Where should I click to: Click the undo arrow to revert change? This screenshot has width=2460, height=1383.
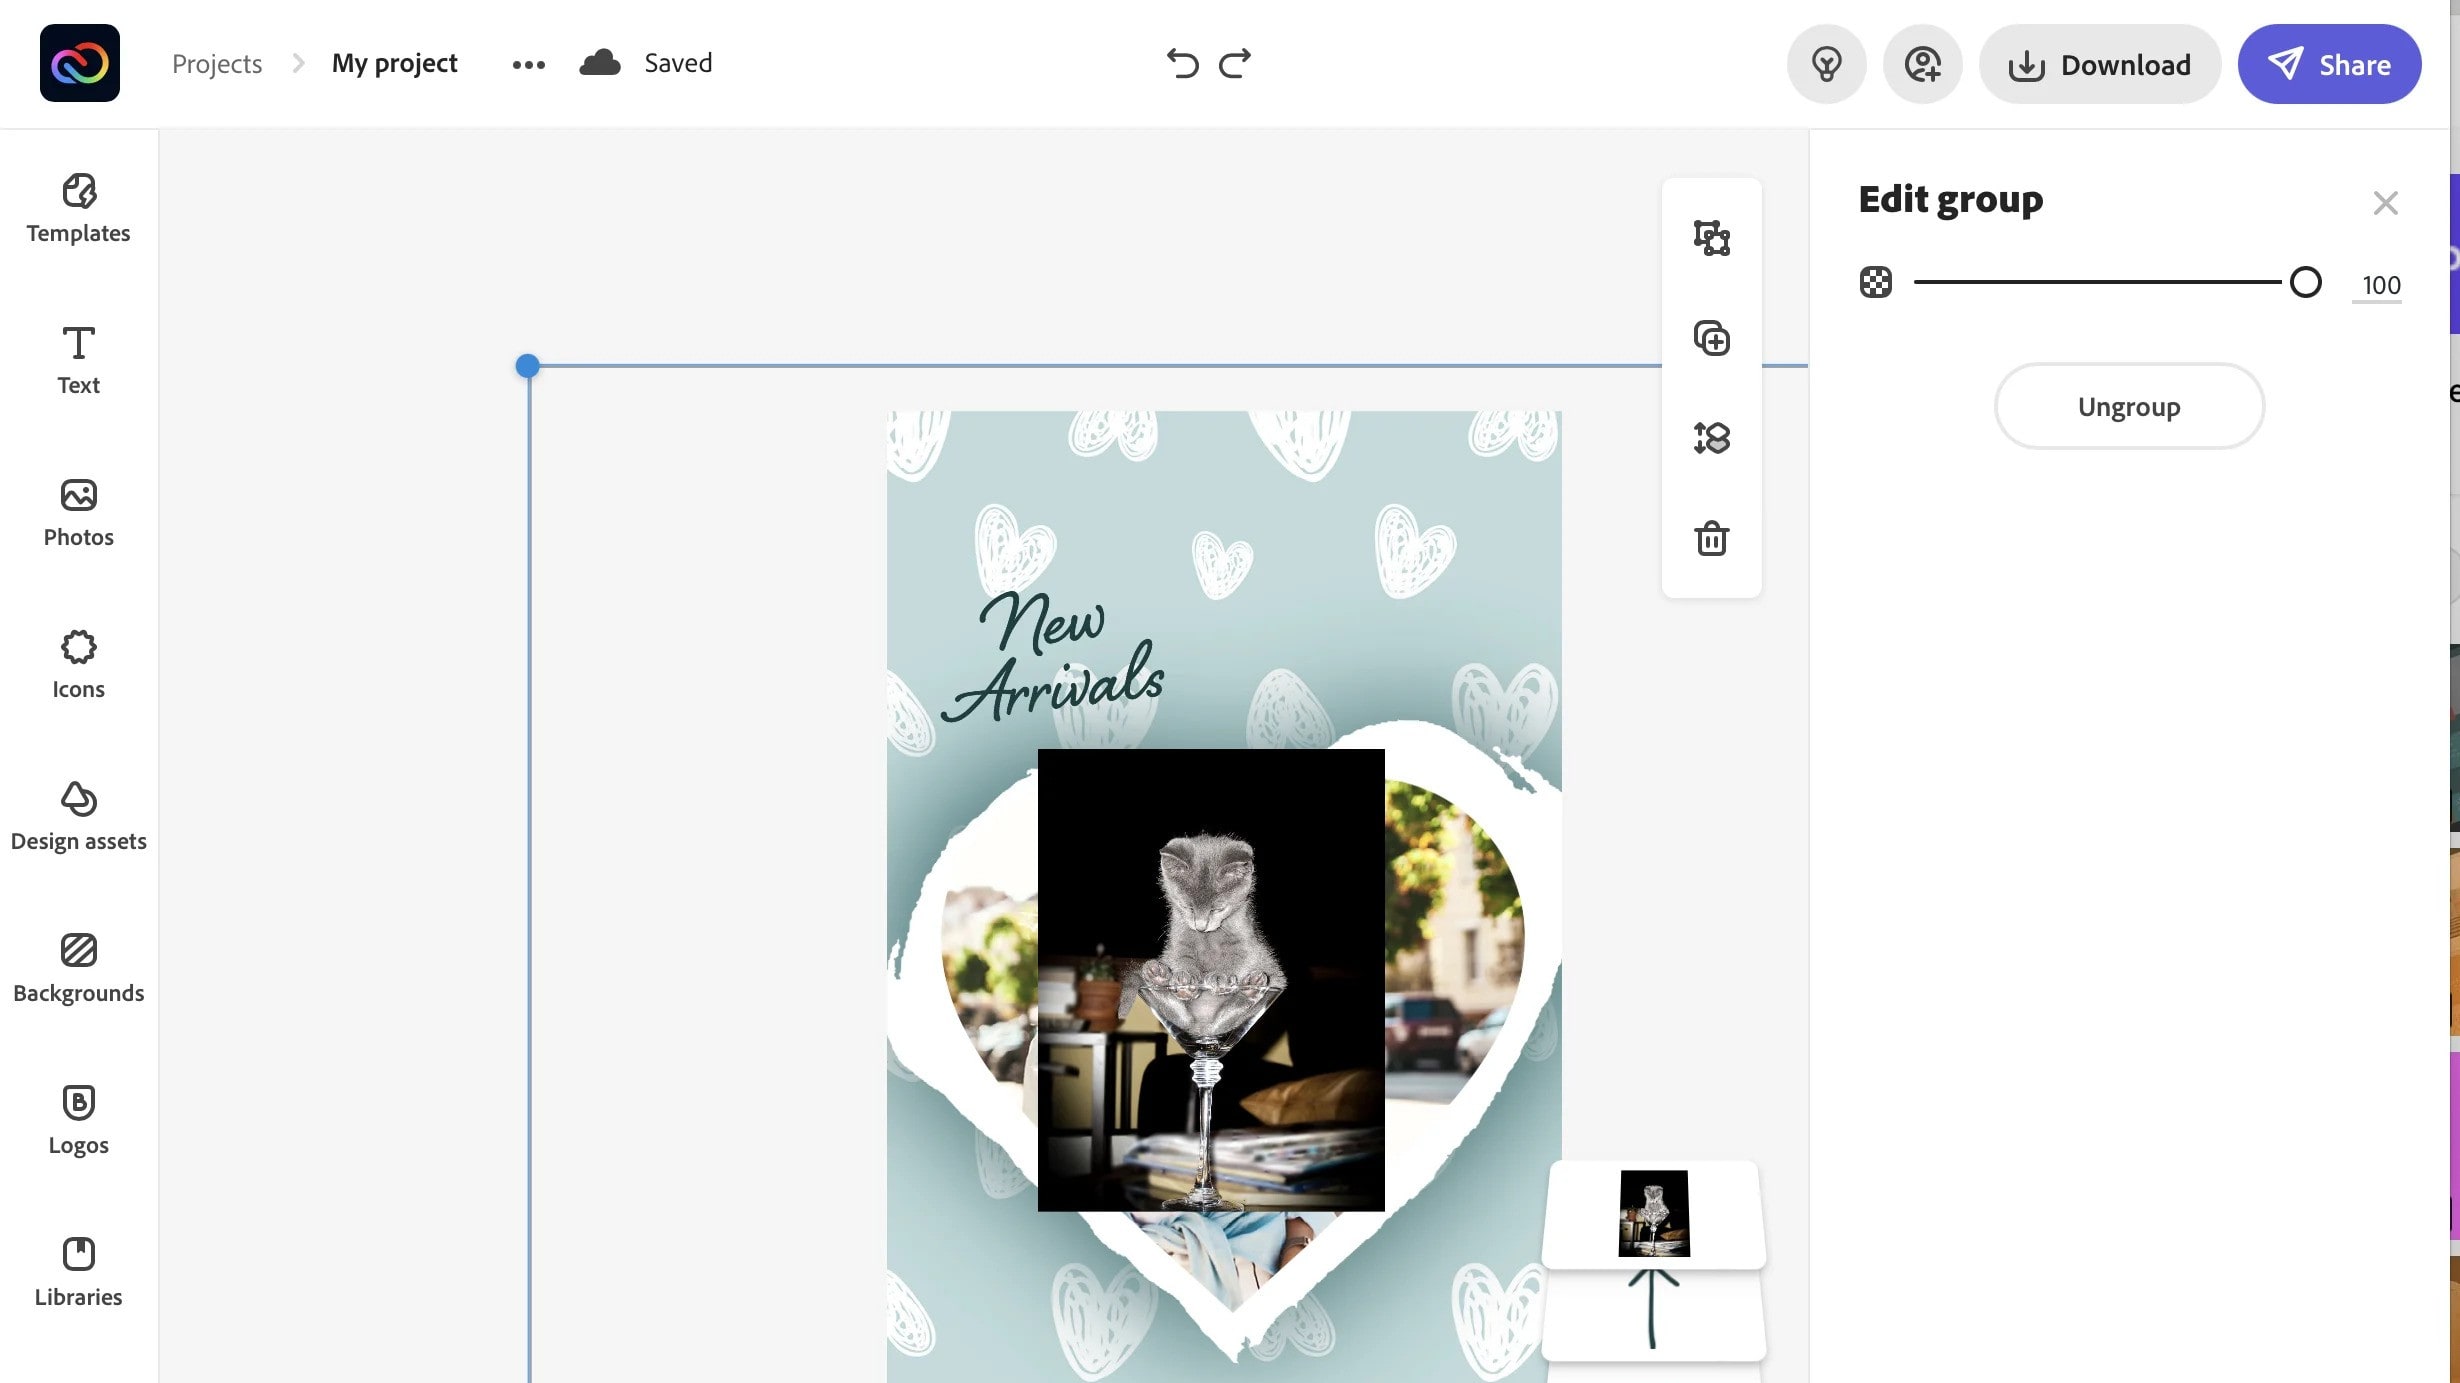[x=1181, y=64]
